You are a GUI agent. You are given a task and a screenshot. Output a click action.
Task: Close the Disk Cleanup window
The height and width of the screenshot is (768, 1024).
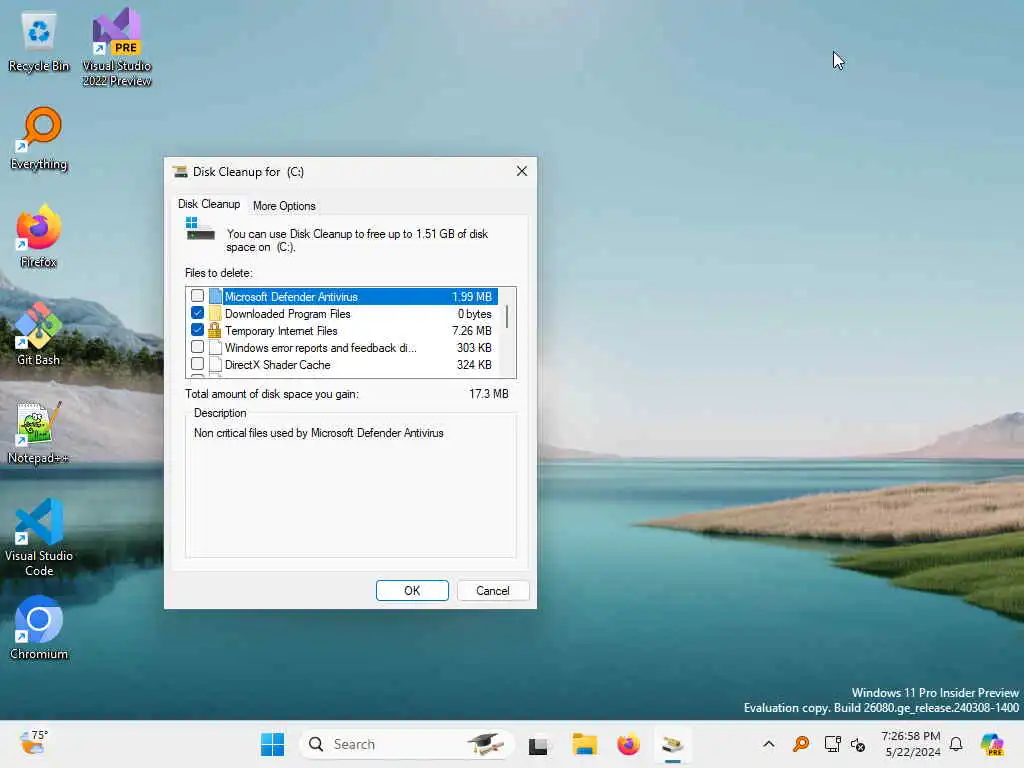(x=521, y=171)
